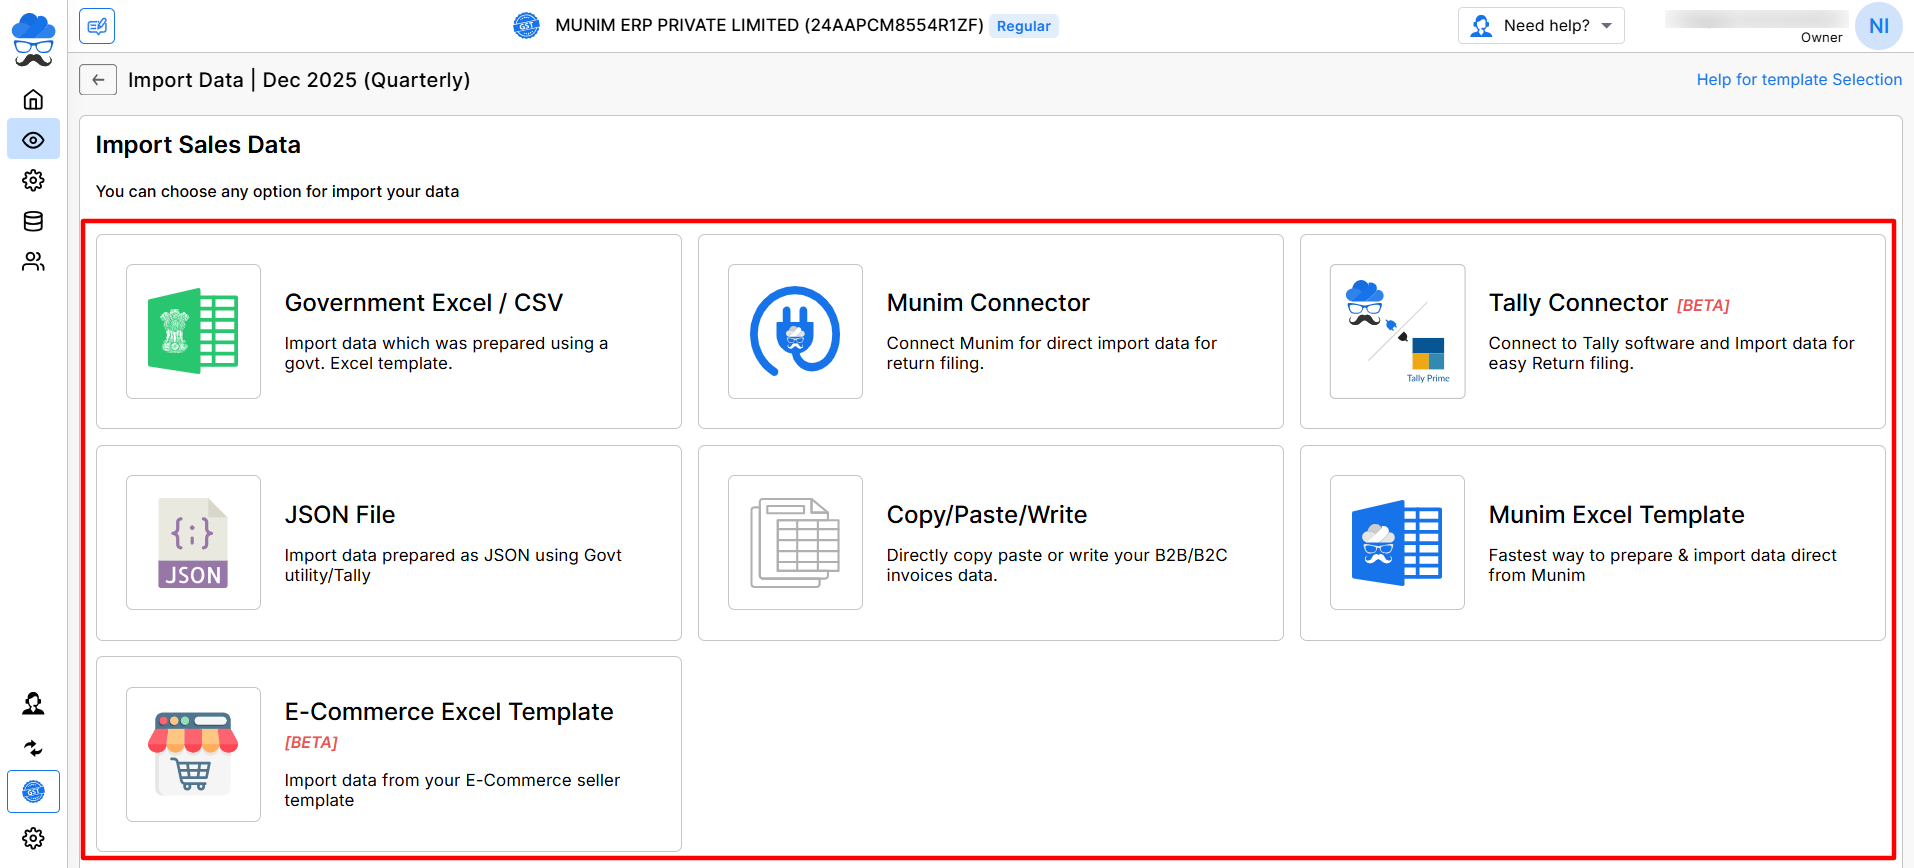Select Government Excel / CSV import option
The width and height of the screenshot is (1914, 868).
click(388, 332)
